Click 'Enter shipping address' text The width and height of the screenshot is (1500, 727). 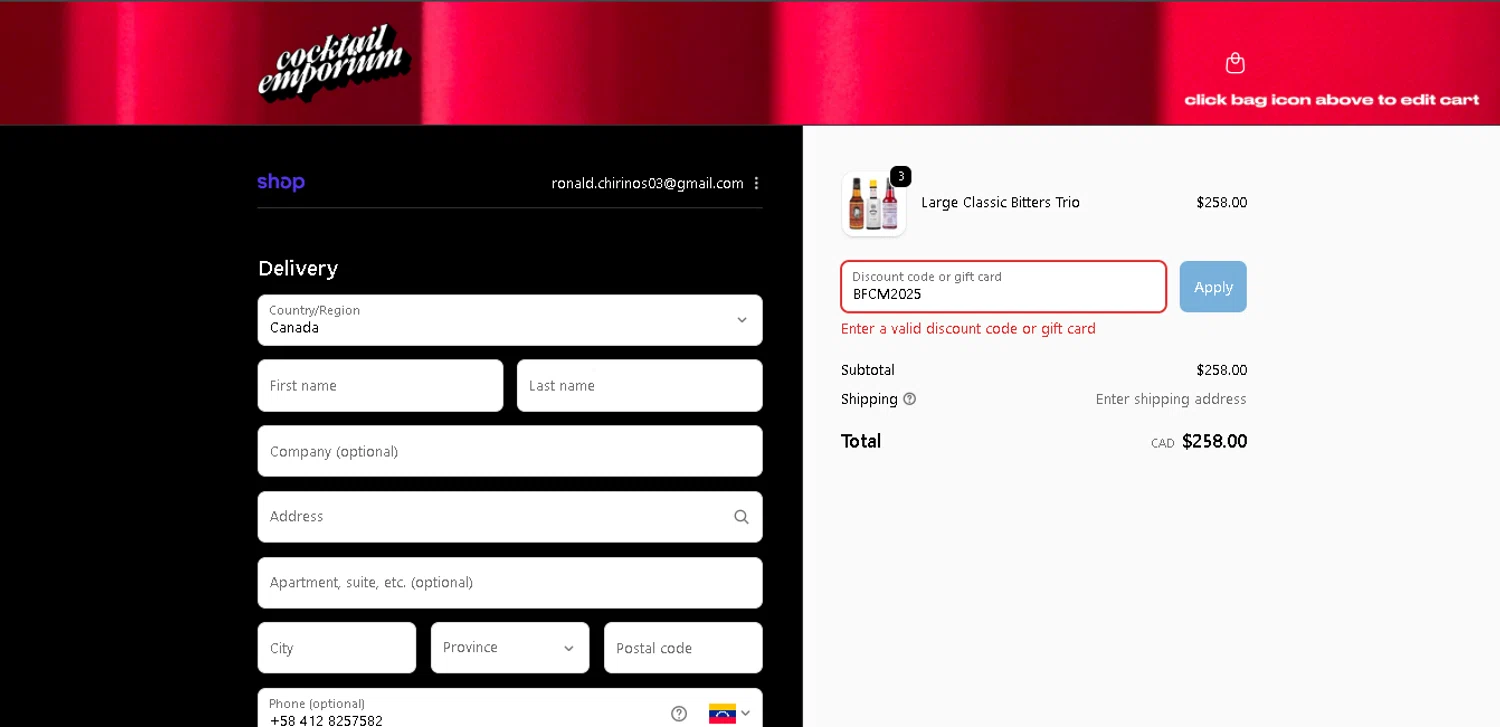tap(1171, 399)
